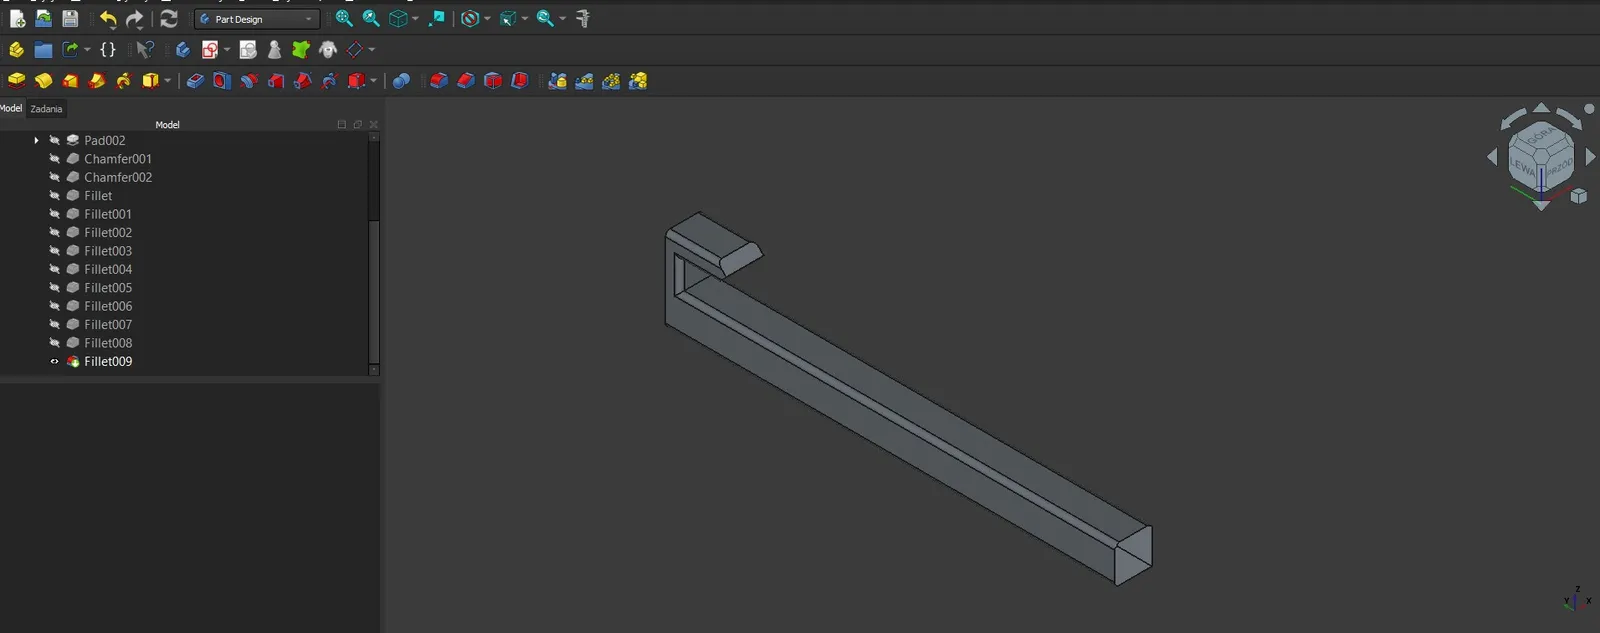Switch to the Model tab
The image size is (1600, 633).
[x=11, y=108]
